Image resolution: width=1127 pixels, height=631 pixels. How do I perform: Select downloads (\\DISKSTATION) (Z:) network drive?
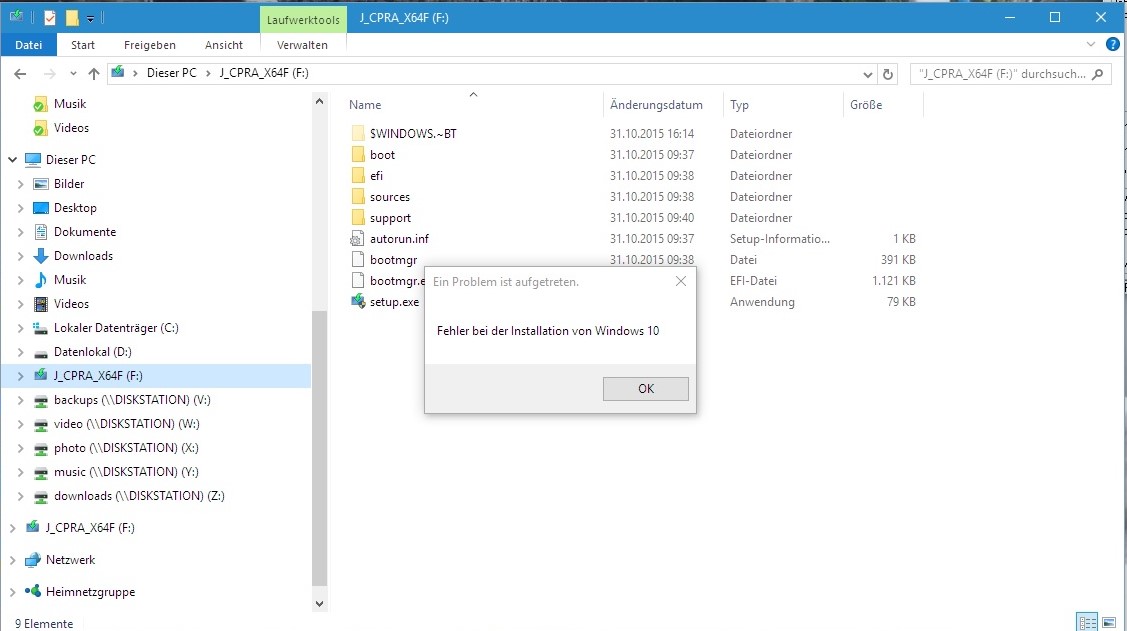tap(139, 496)
